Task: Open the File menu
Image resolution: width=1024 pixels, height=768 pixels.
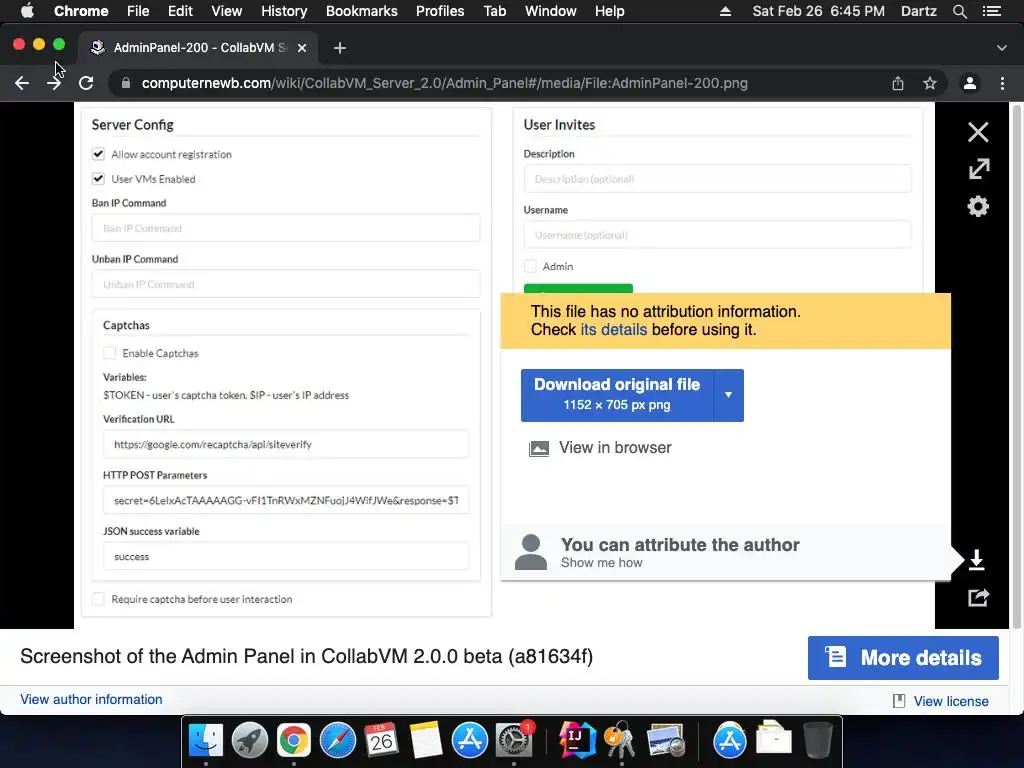Action: [138, 11]
